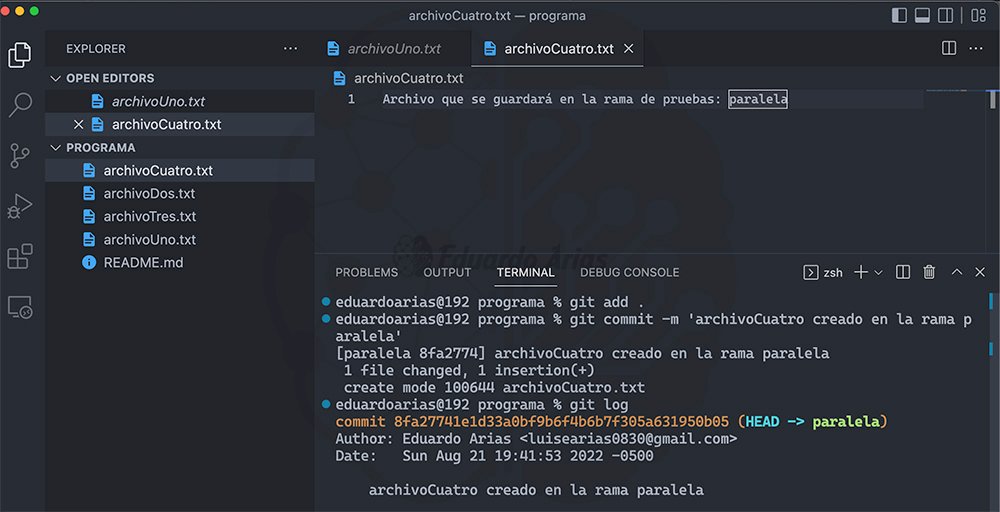Open the Remote Explorer icon
Viewport: 1000px width, 512px height.
pyautogui.click(x=19, y=307)
